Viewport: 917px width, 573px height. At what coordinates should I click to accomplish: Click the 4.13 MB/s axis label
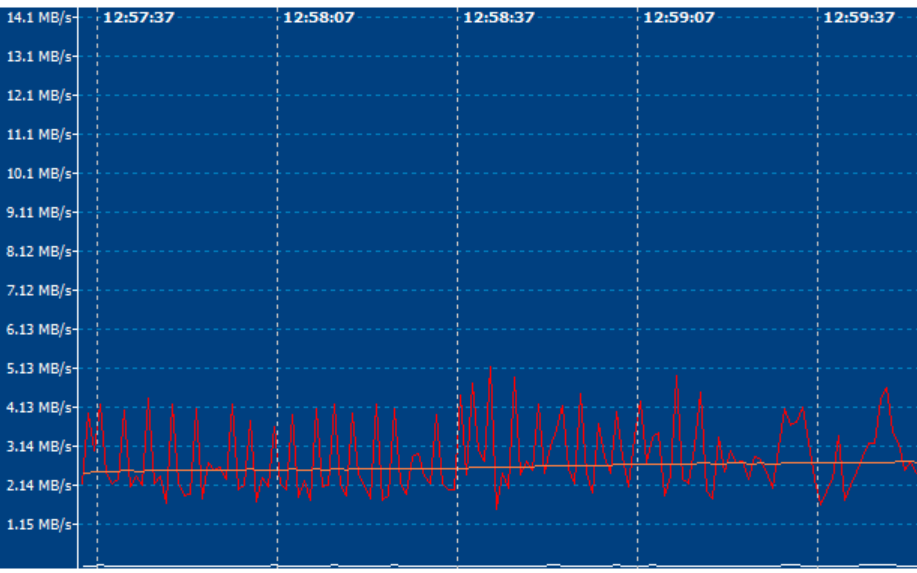[x=39, y=407]
